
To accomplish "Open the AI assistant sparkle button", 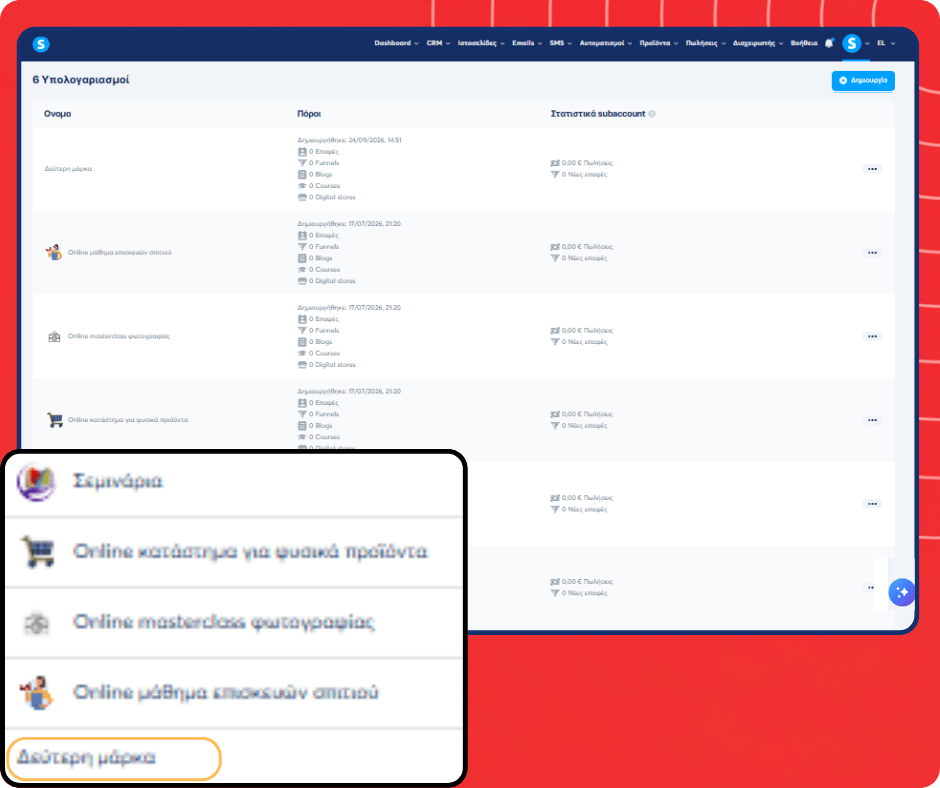I will (x=901, y=592).
